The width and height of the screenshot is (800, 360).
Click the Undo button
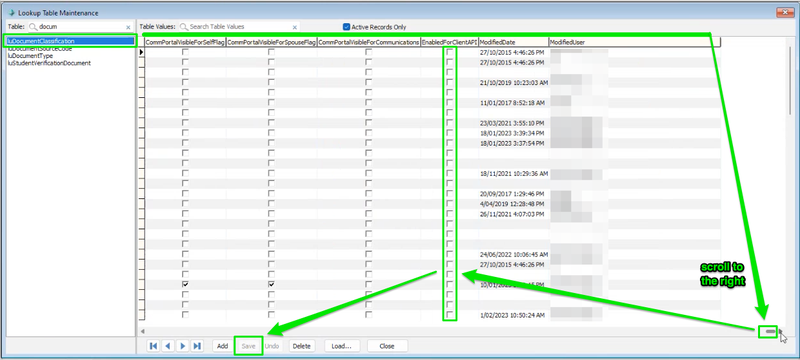pos(272,346)
